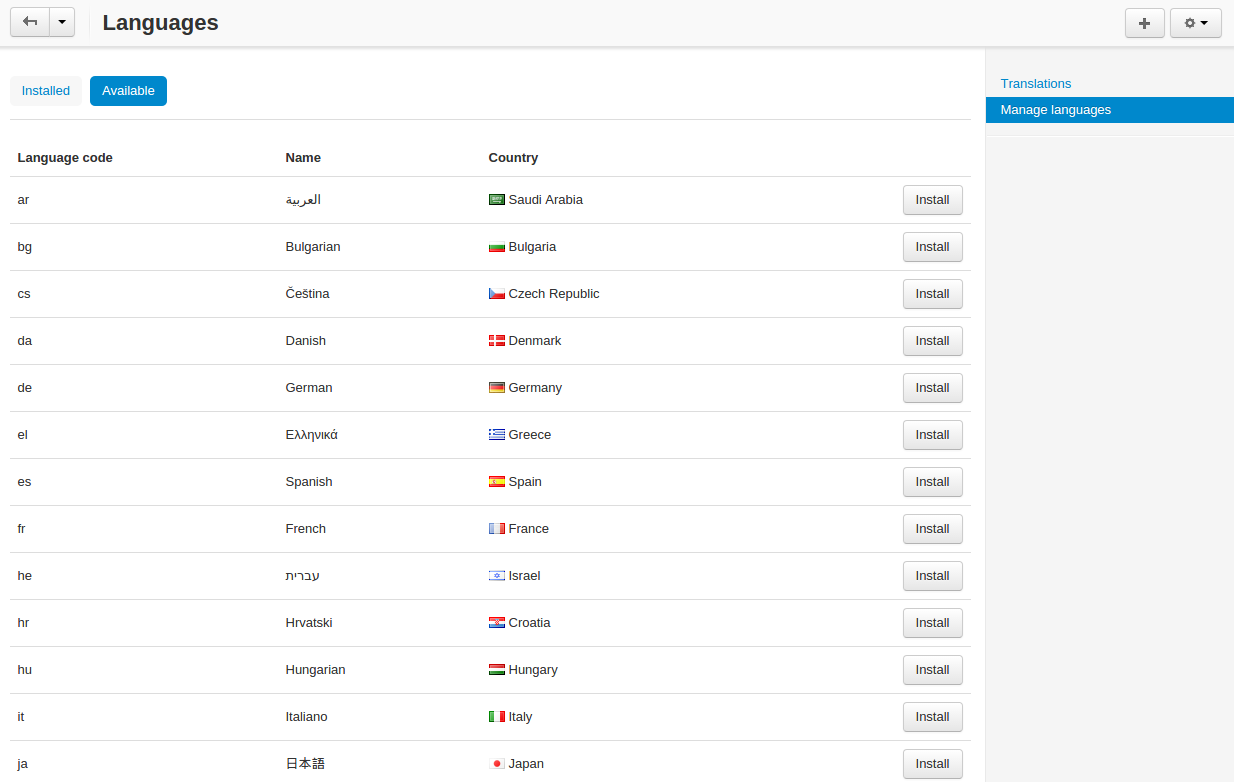Click the Language code column header
The image size is (1234, 782).
coord(65,158)
